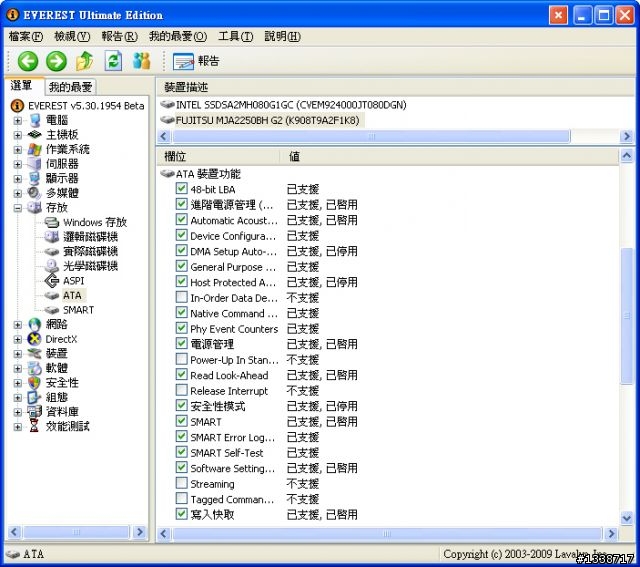Select the ASPI tree item
Viewport: 640px width, 567px height.
(64, 281)
